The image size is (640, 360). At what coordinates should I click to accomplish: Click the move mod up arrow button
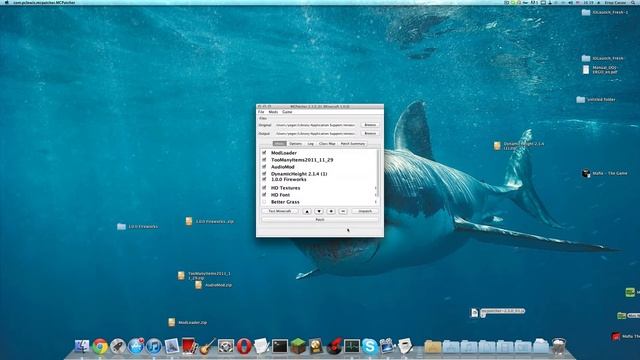(x=307, y=211)
